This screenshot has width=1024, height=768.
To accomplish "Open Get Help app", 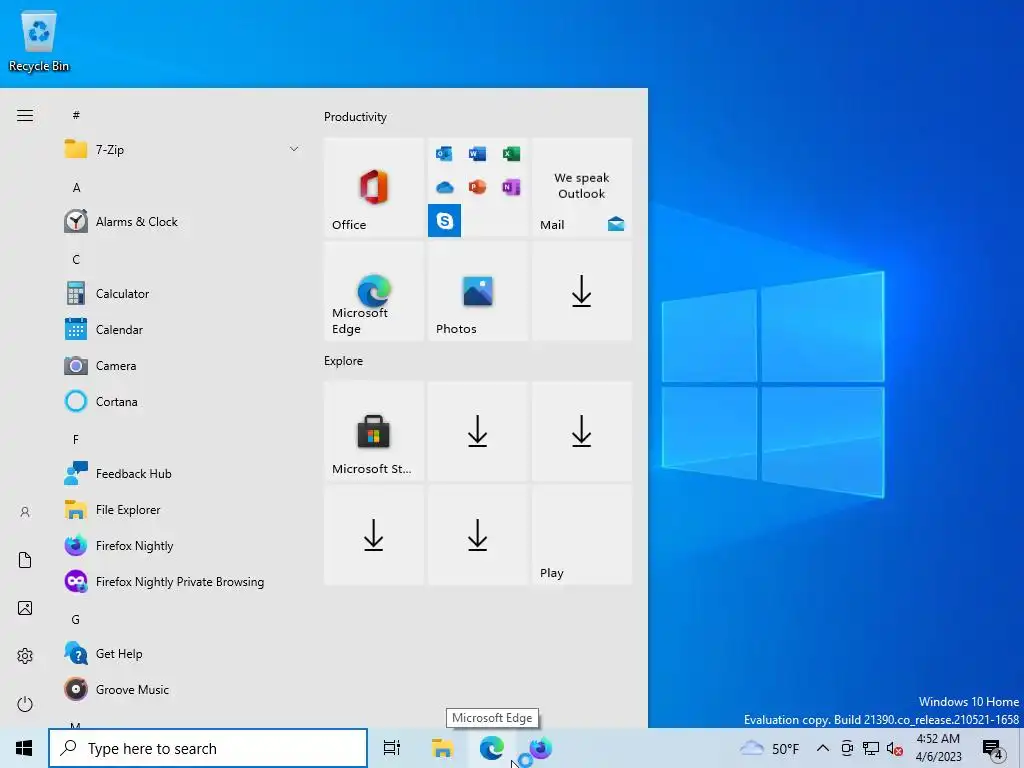I will pos(182,654).
